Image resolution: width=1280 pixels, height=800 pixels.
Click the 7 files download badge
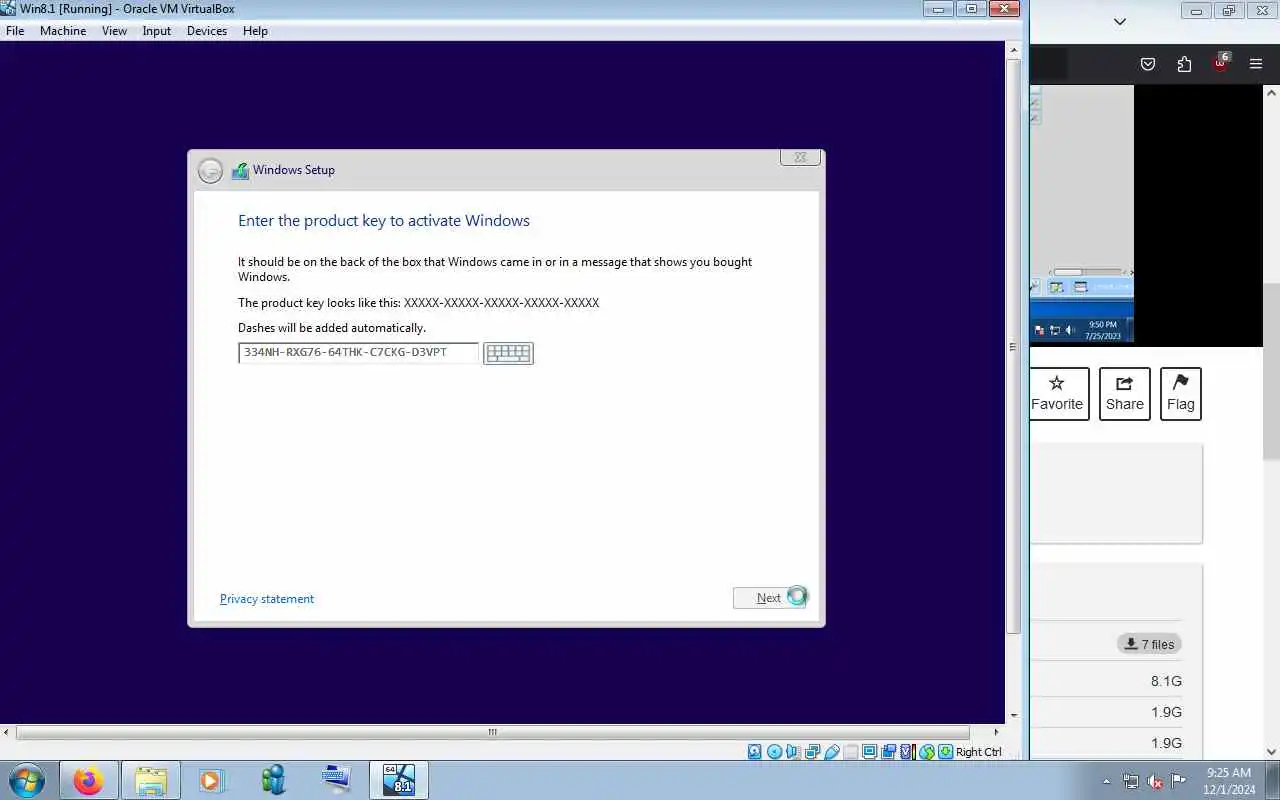(x=1149, y=644)
